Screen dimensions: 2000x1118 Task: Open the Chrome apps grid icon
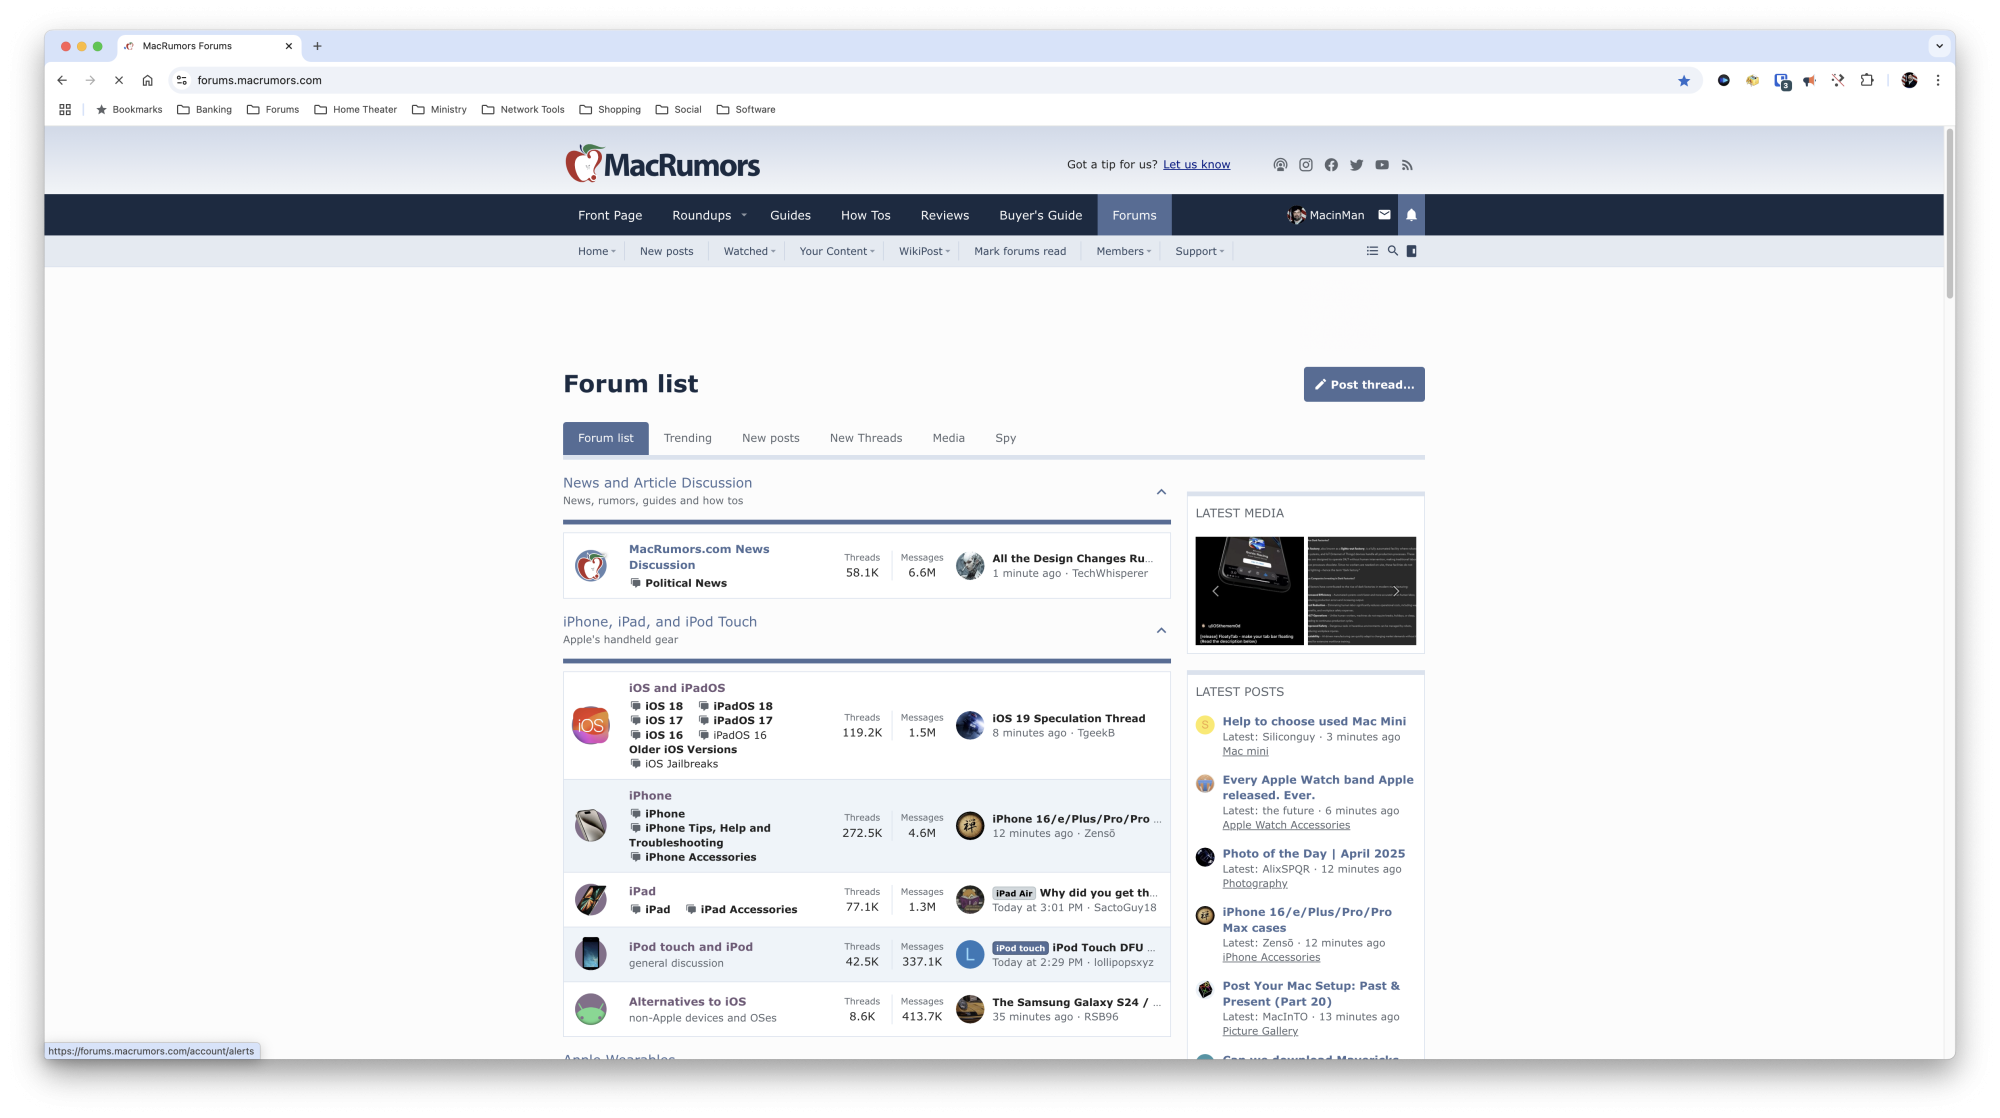coord(65,110)
